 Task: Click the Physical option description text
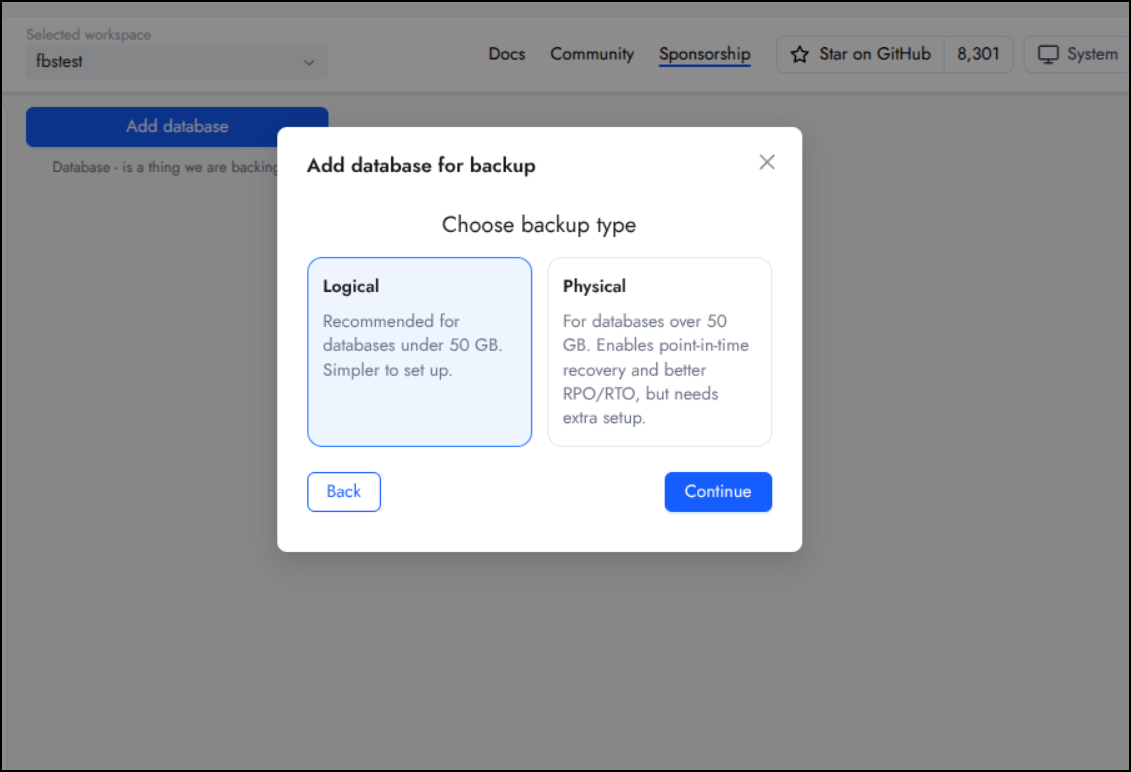[656, 369]
